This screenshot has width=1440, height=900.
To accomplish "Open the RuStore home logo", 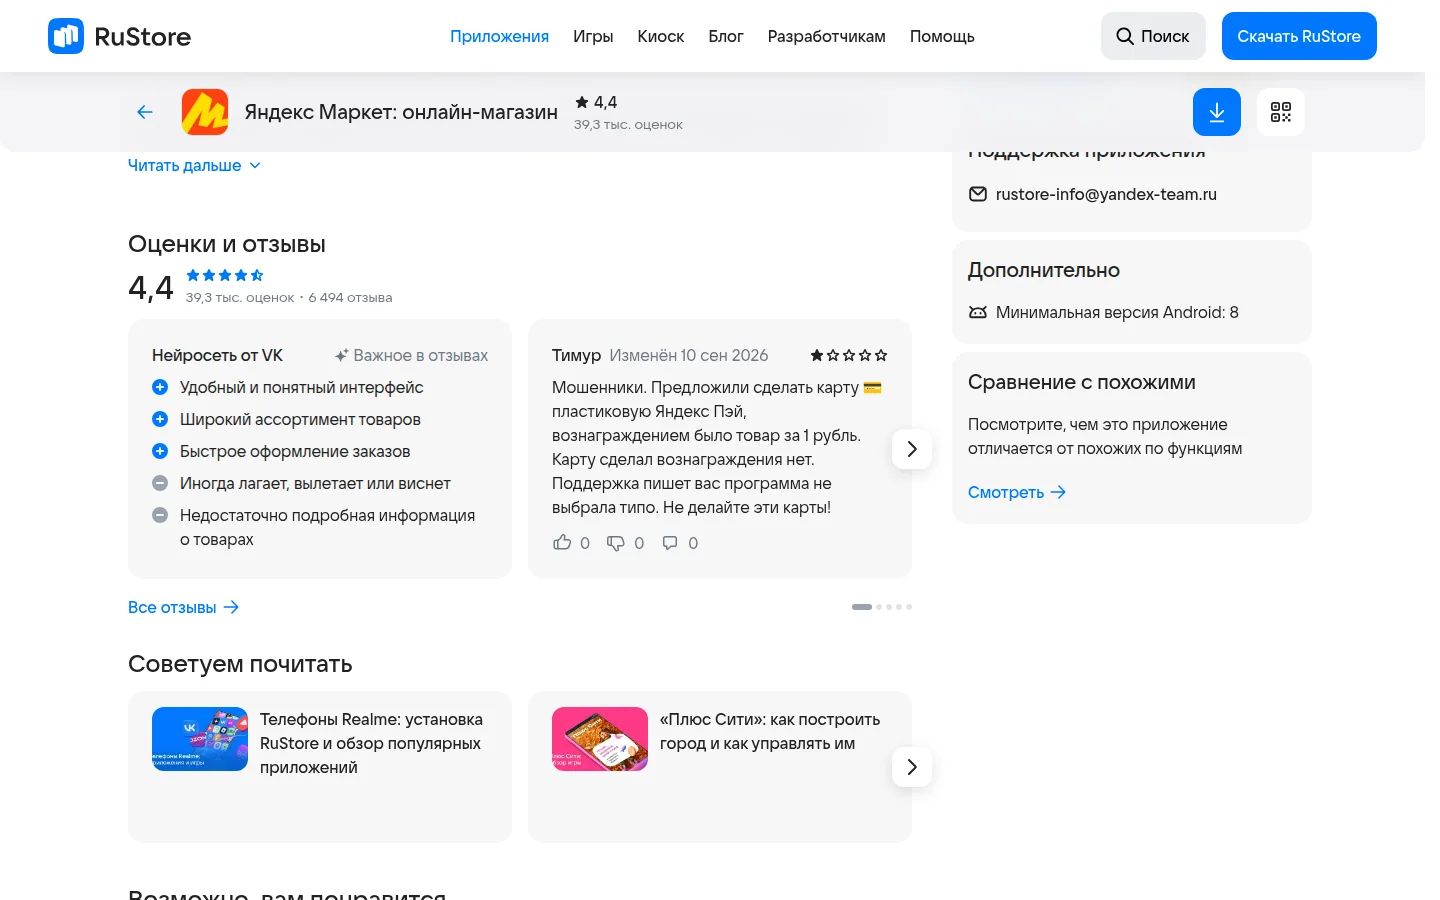I will (x=119, y=36).
